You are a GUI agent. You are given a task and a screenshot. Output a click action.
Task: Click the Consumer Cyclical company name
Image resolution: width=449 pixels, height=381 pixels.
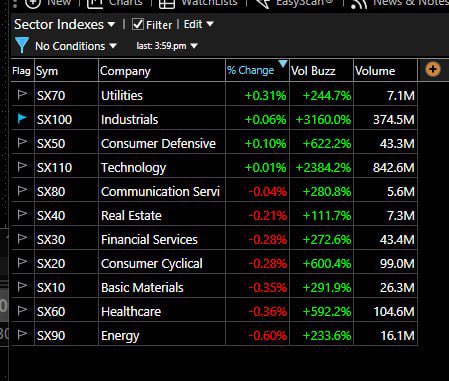pyautogui.click(x=152, y=264)
